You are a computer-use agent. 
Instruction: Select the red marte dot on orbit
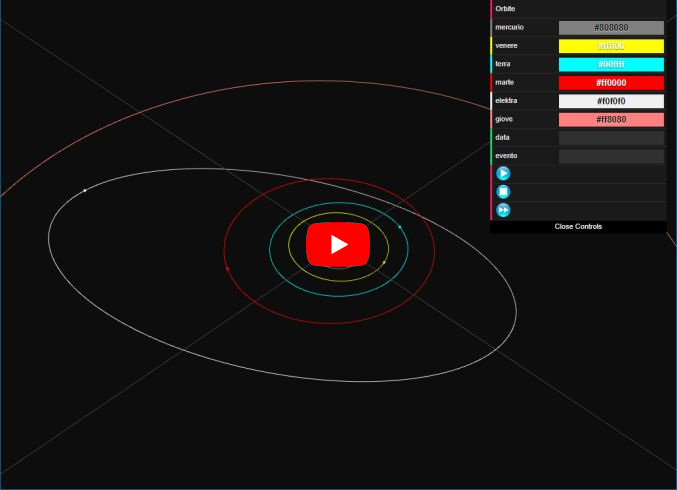pos(228,269)
